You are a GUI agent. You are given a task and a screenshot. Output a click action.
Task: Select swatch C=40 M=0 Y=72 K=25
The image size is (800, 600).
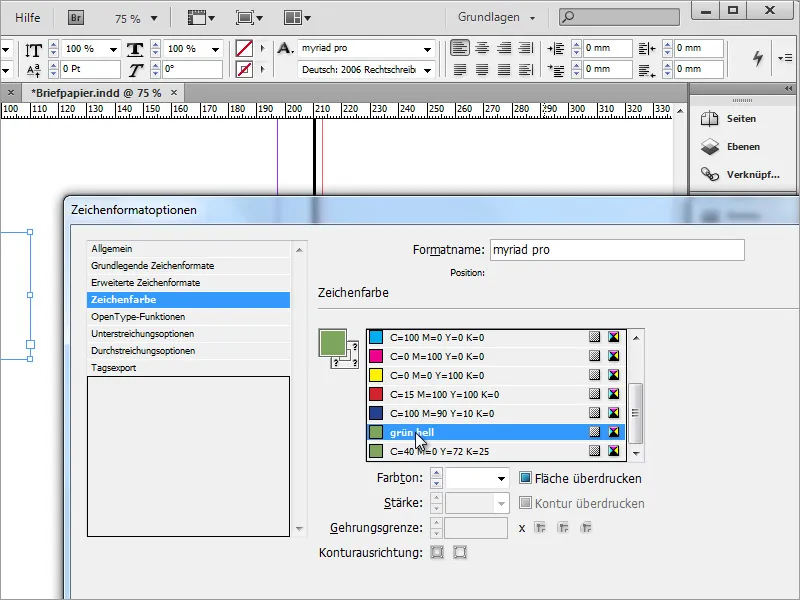coord(496,451)
